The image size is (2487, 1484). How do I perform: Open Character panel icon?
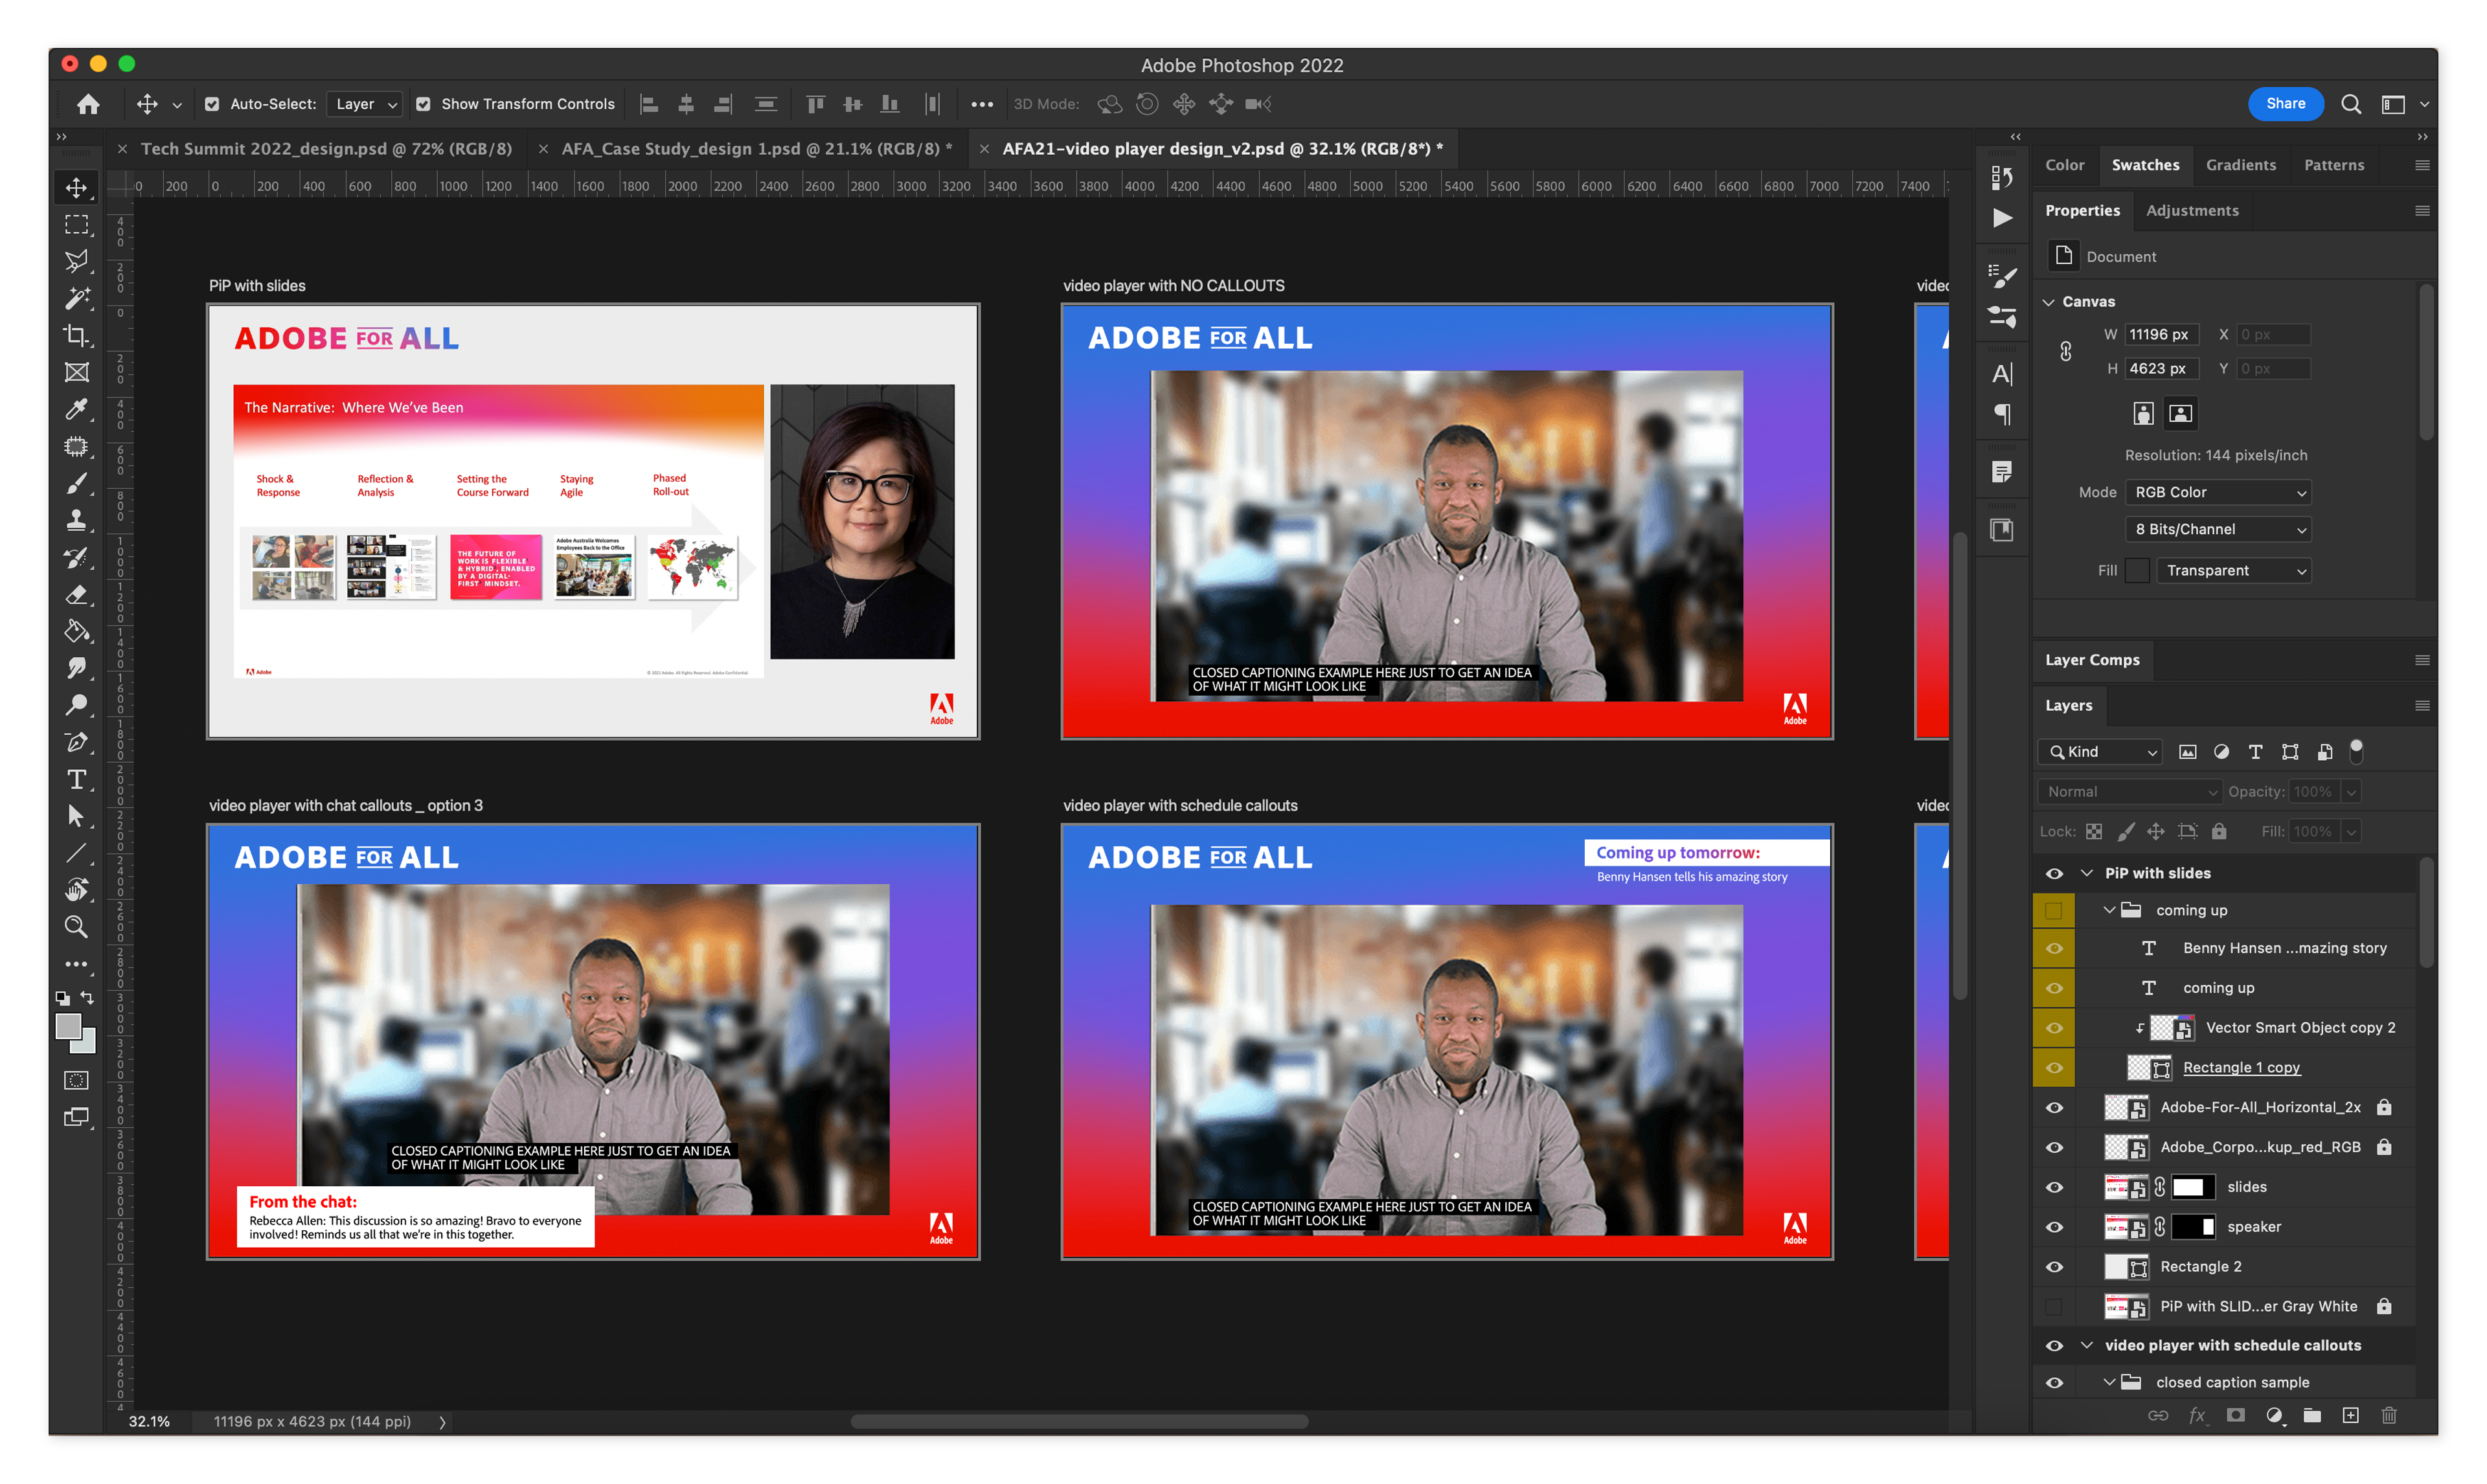coord(2001,374)
